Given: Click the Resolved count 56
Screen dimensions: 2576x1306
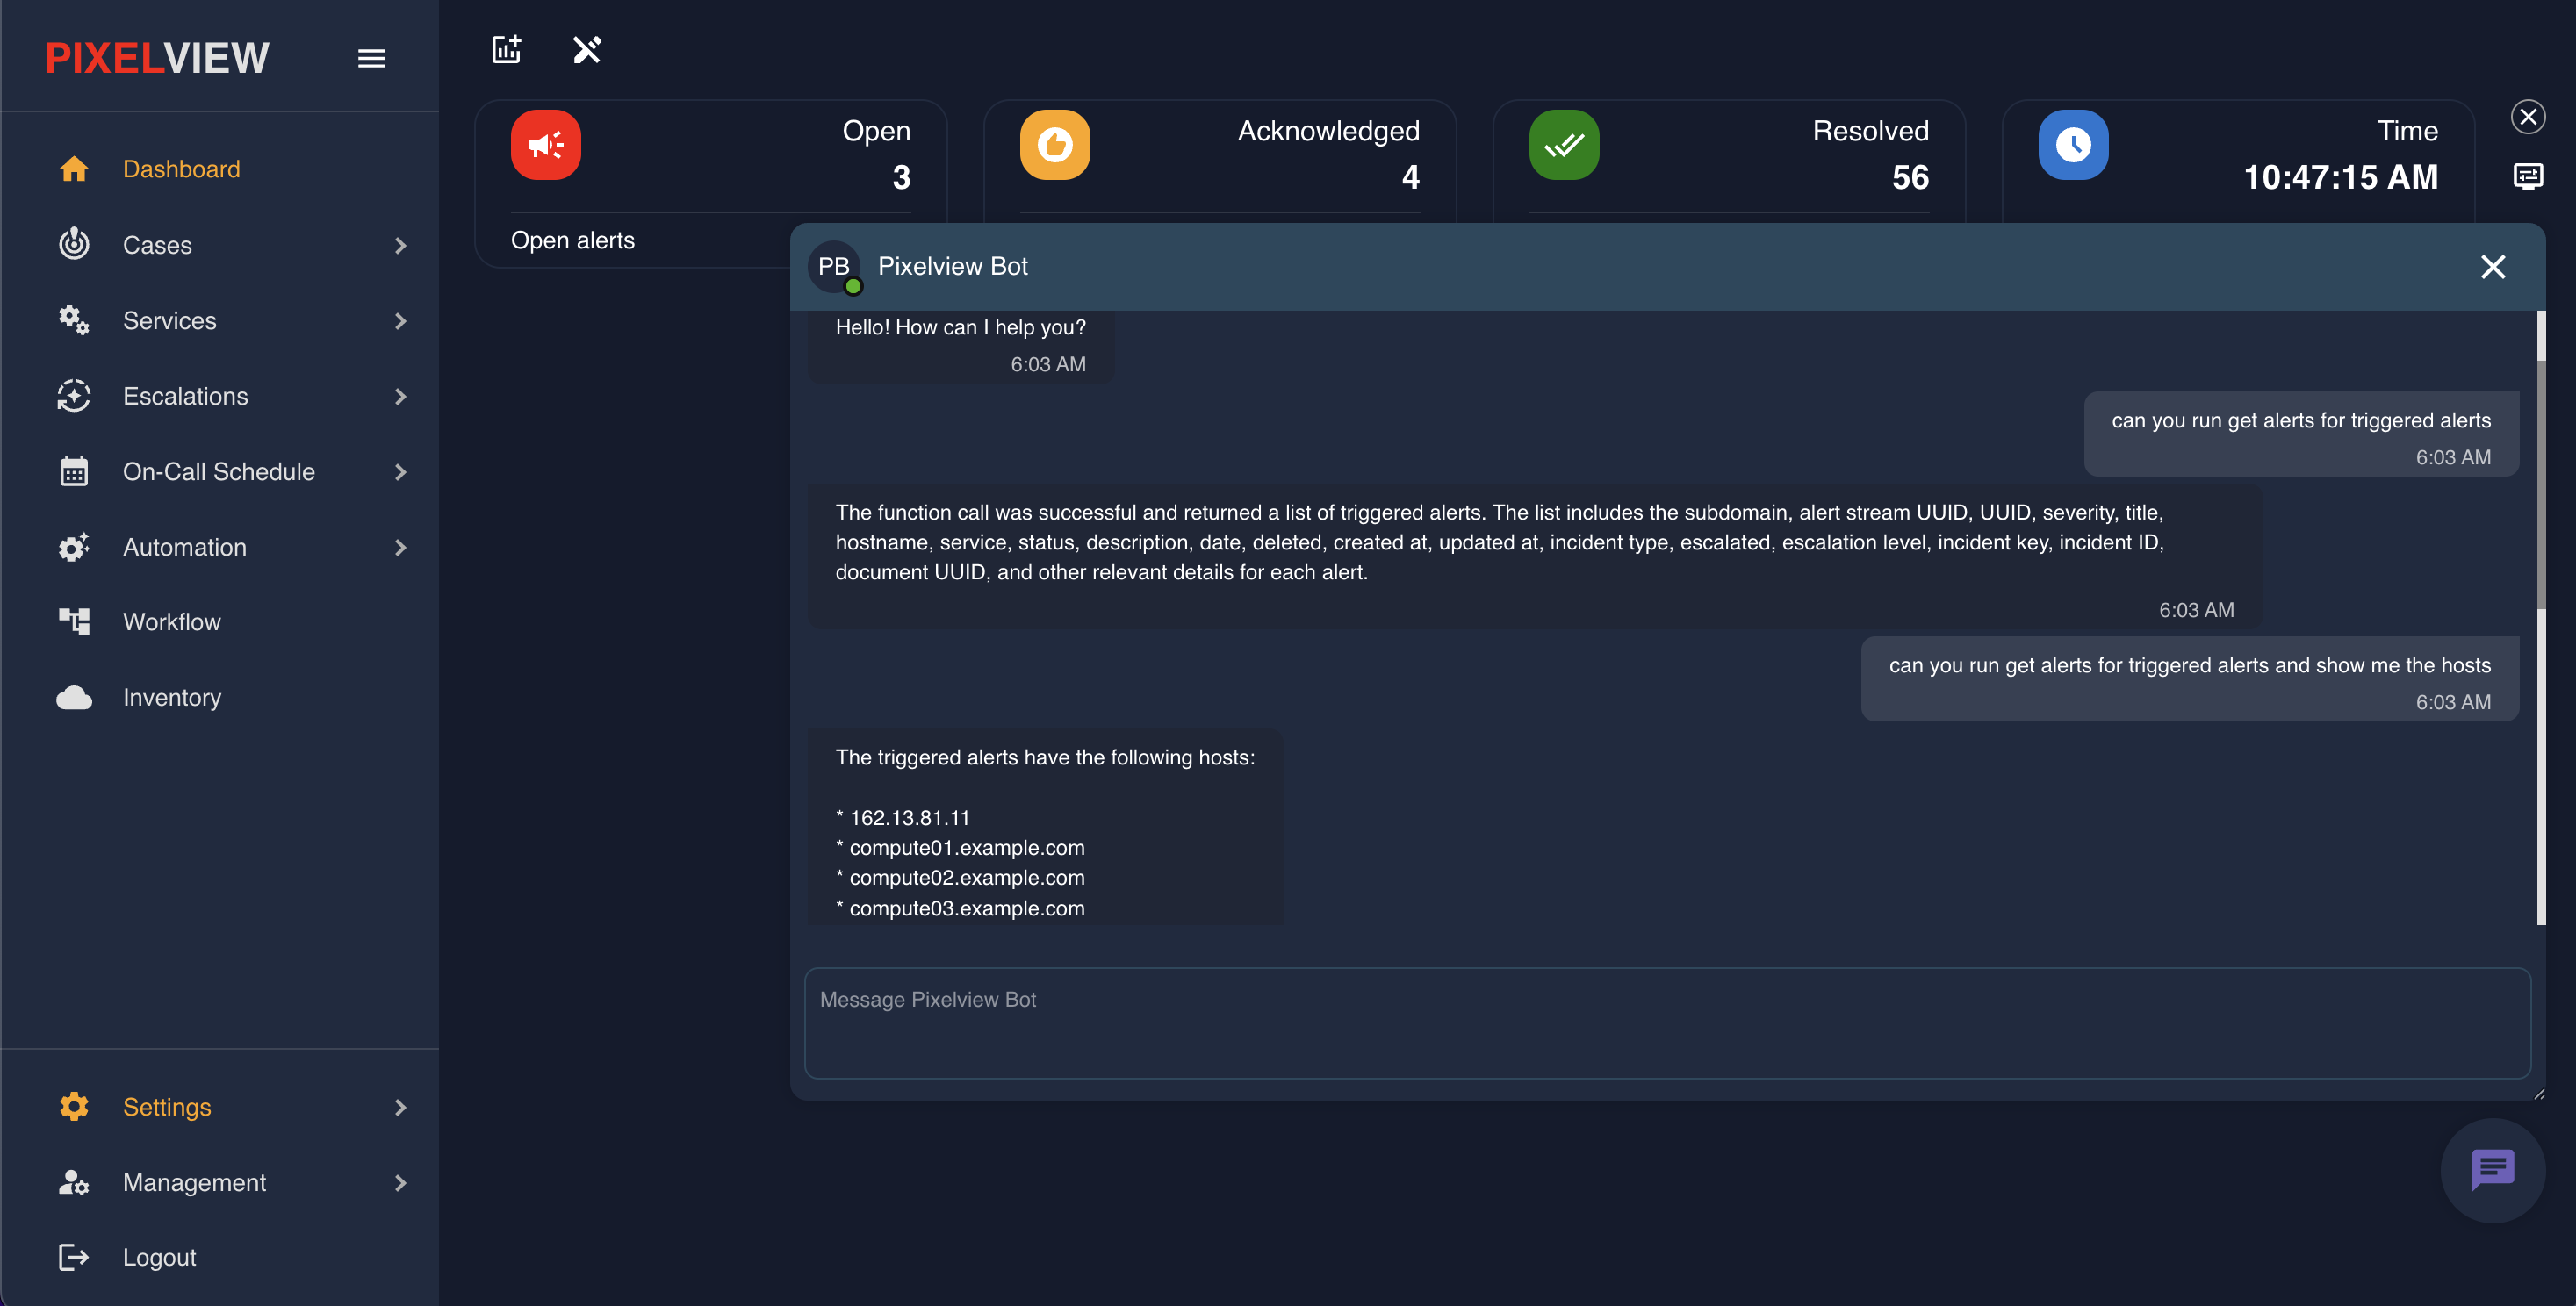Looking at the screenshot, I should (1910, 177).
